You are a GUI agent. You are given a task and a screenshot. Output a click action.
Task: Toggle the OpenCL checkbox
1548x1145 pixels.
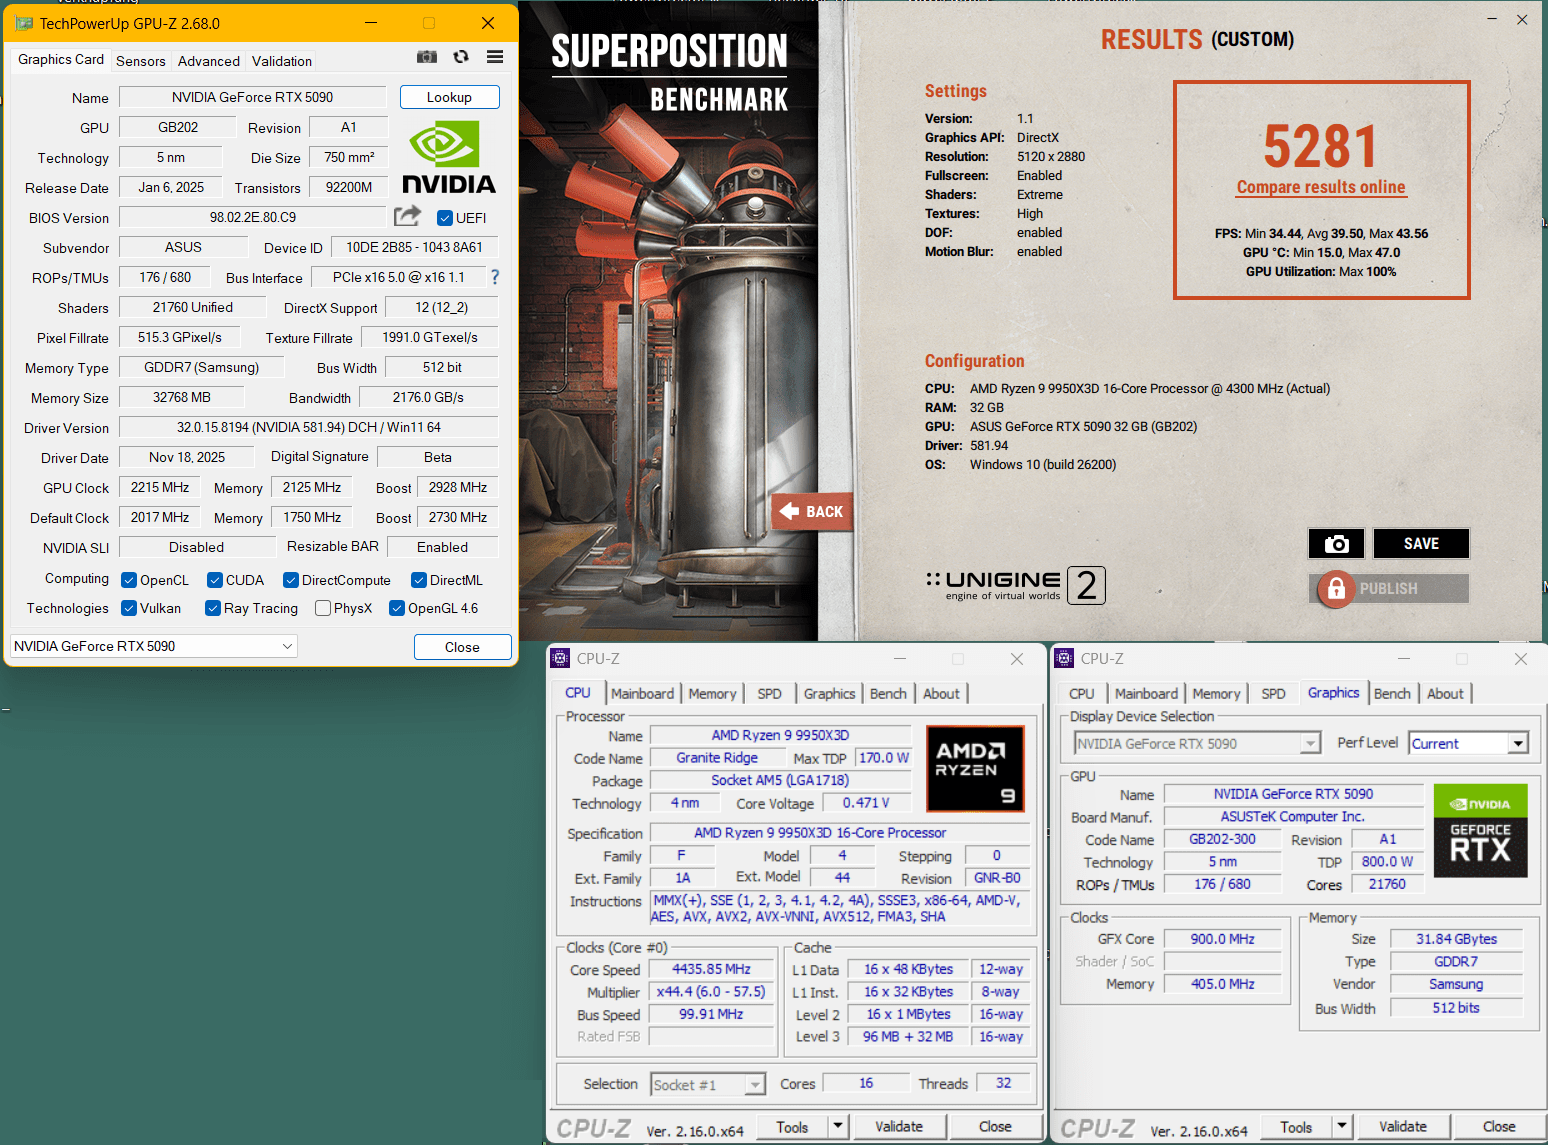pyautogui.click(x=129, y=580)
